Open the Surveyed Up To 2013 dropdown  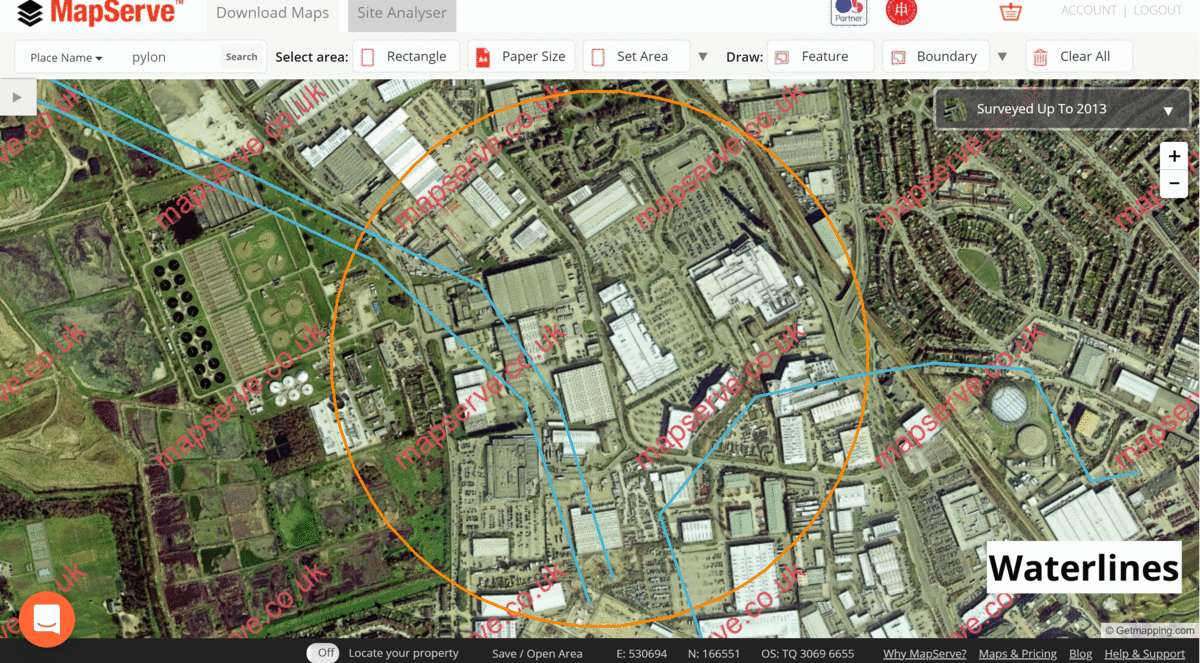point(1060,109)
